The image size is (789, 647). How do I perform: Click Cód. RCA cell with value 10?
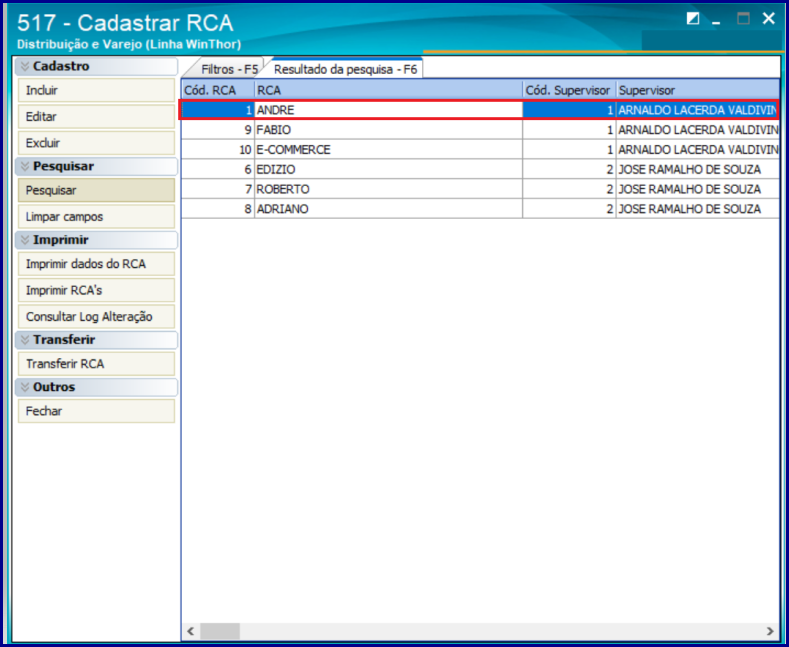(218, 149)
